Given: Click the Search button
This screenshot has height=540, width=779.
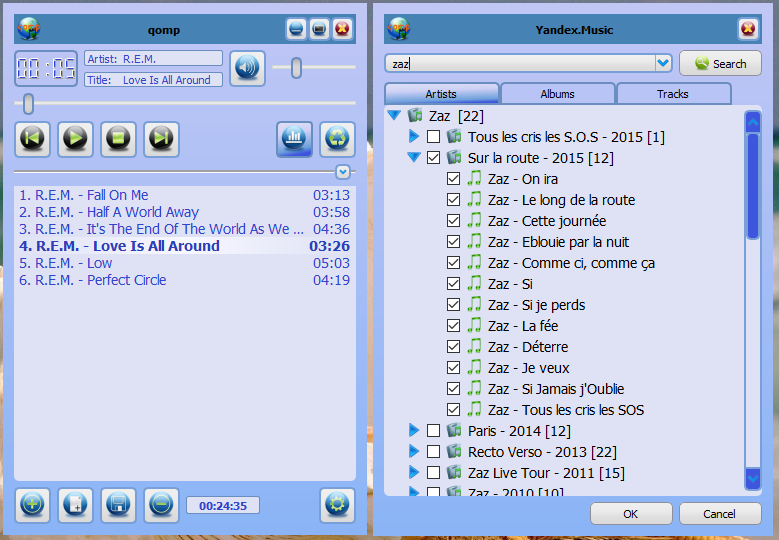Looking at the screenshot, I should [x=720, y=64].
